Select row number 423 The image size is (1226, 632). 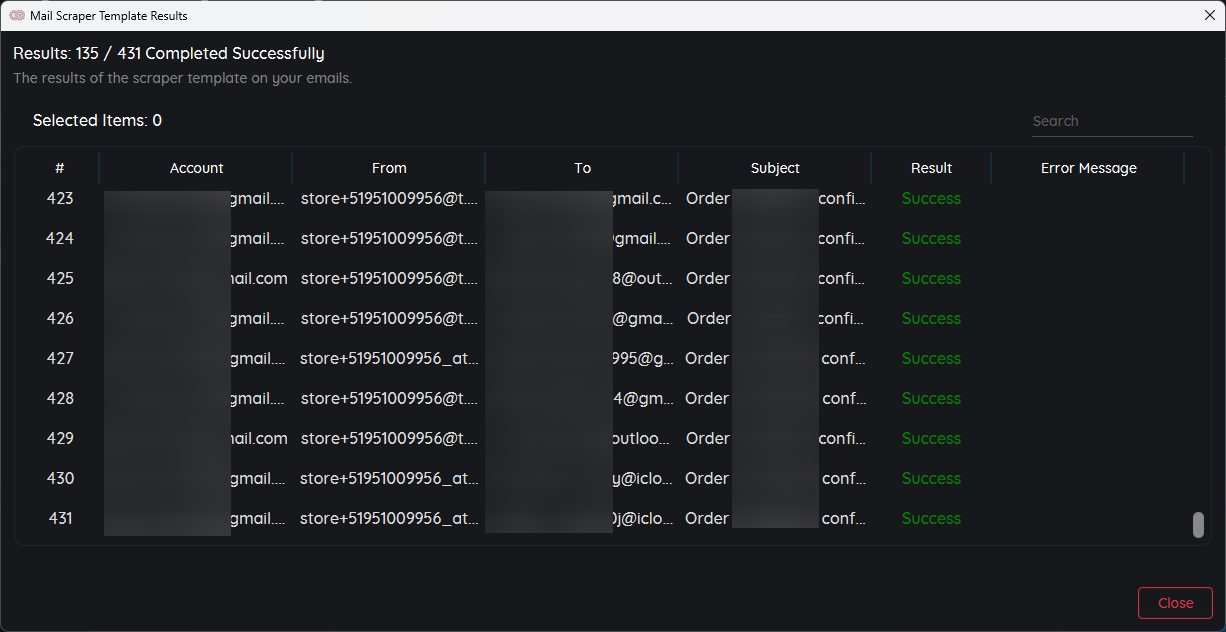click(60, 198)
